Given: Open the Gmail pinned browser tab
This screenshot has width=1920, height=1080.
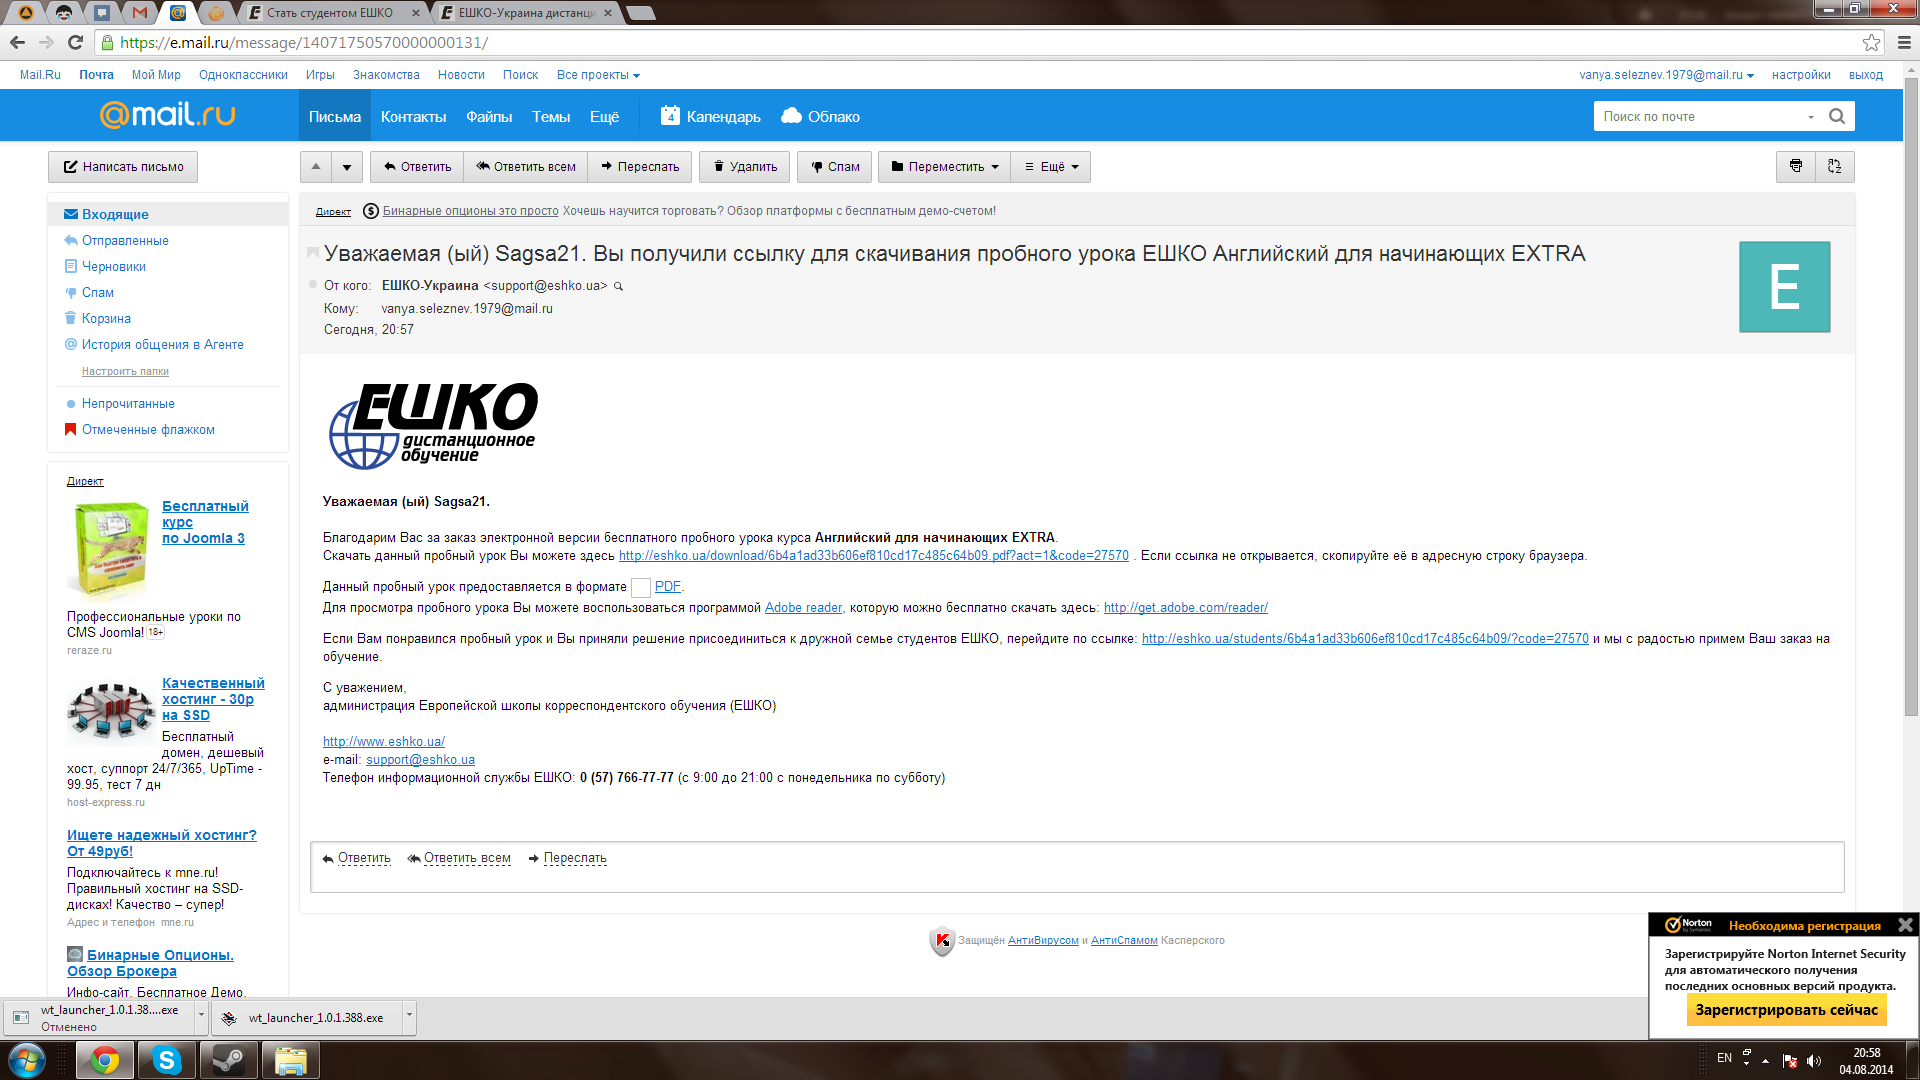Looking at the screenshot, I should pos(139,12).
